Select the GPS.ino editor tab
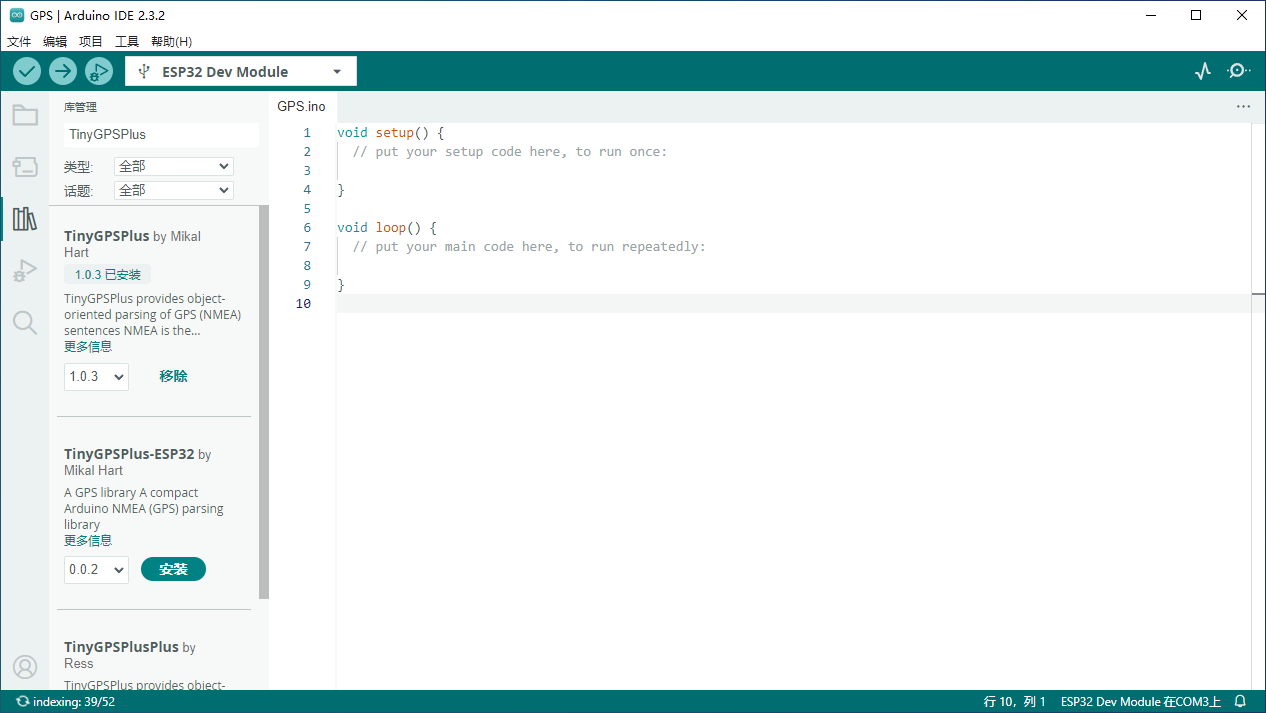The width and height of the screenshot is (1266, 713). tap(302, 106)
